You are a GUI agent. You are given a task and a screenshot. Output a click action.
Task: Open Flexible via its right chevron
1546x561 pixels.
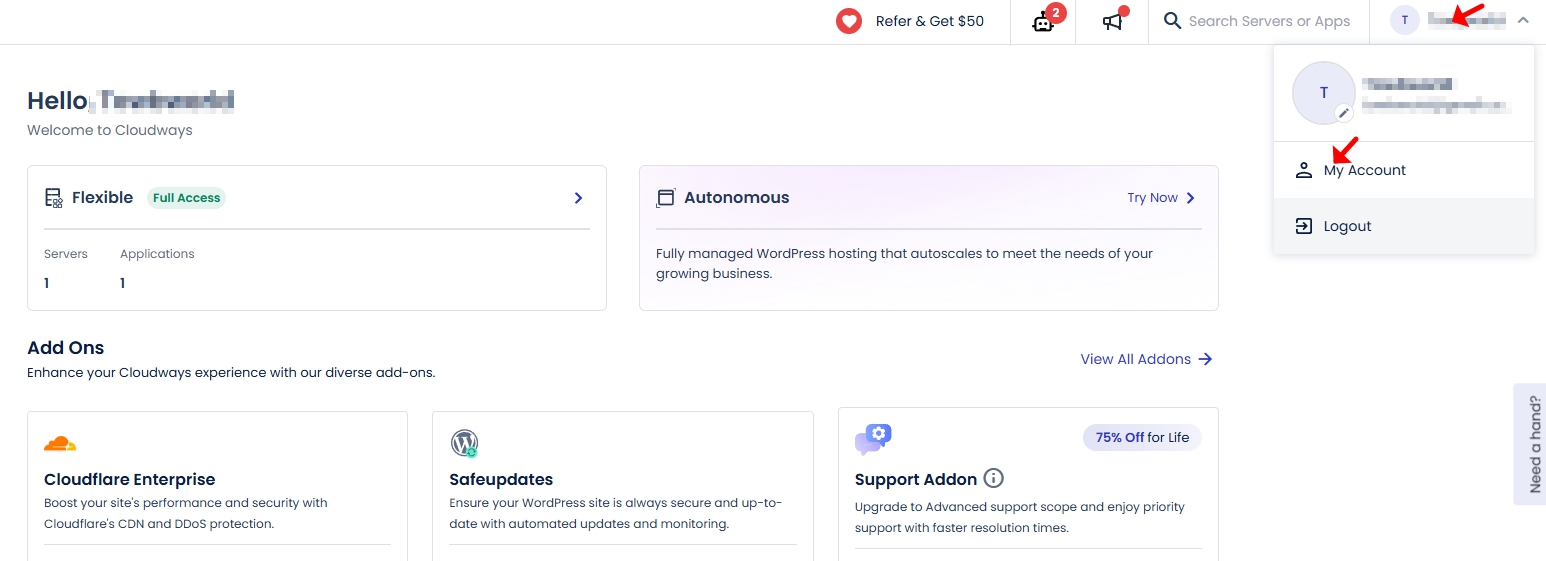(578, 198)
